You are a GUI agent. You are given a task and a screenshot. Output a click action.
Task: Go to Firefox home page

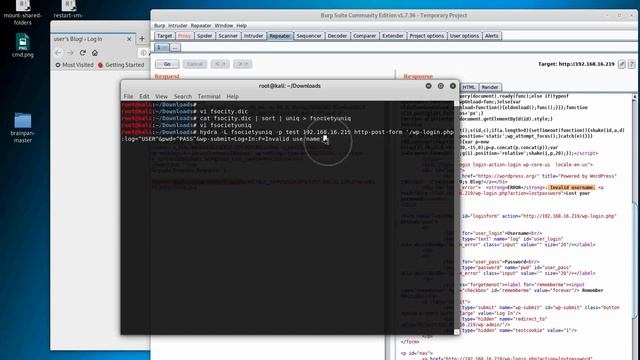[x=95, y=53]
